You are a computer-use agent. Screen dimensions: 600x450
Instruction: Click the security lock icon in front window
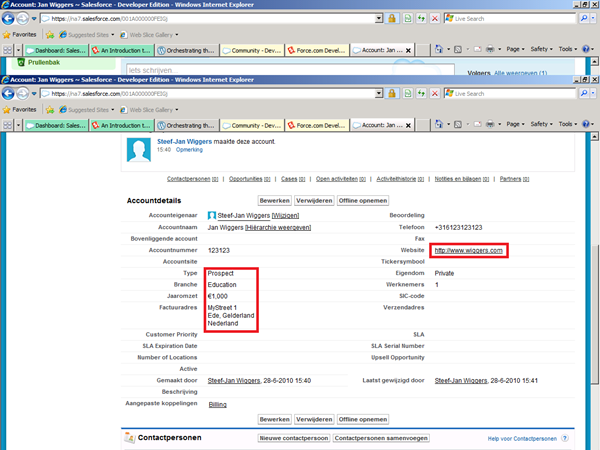(x=392, y=94)
